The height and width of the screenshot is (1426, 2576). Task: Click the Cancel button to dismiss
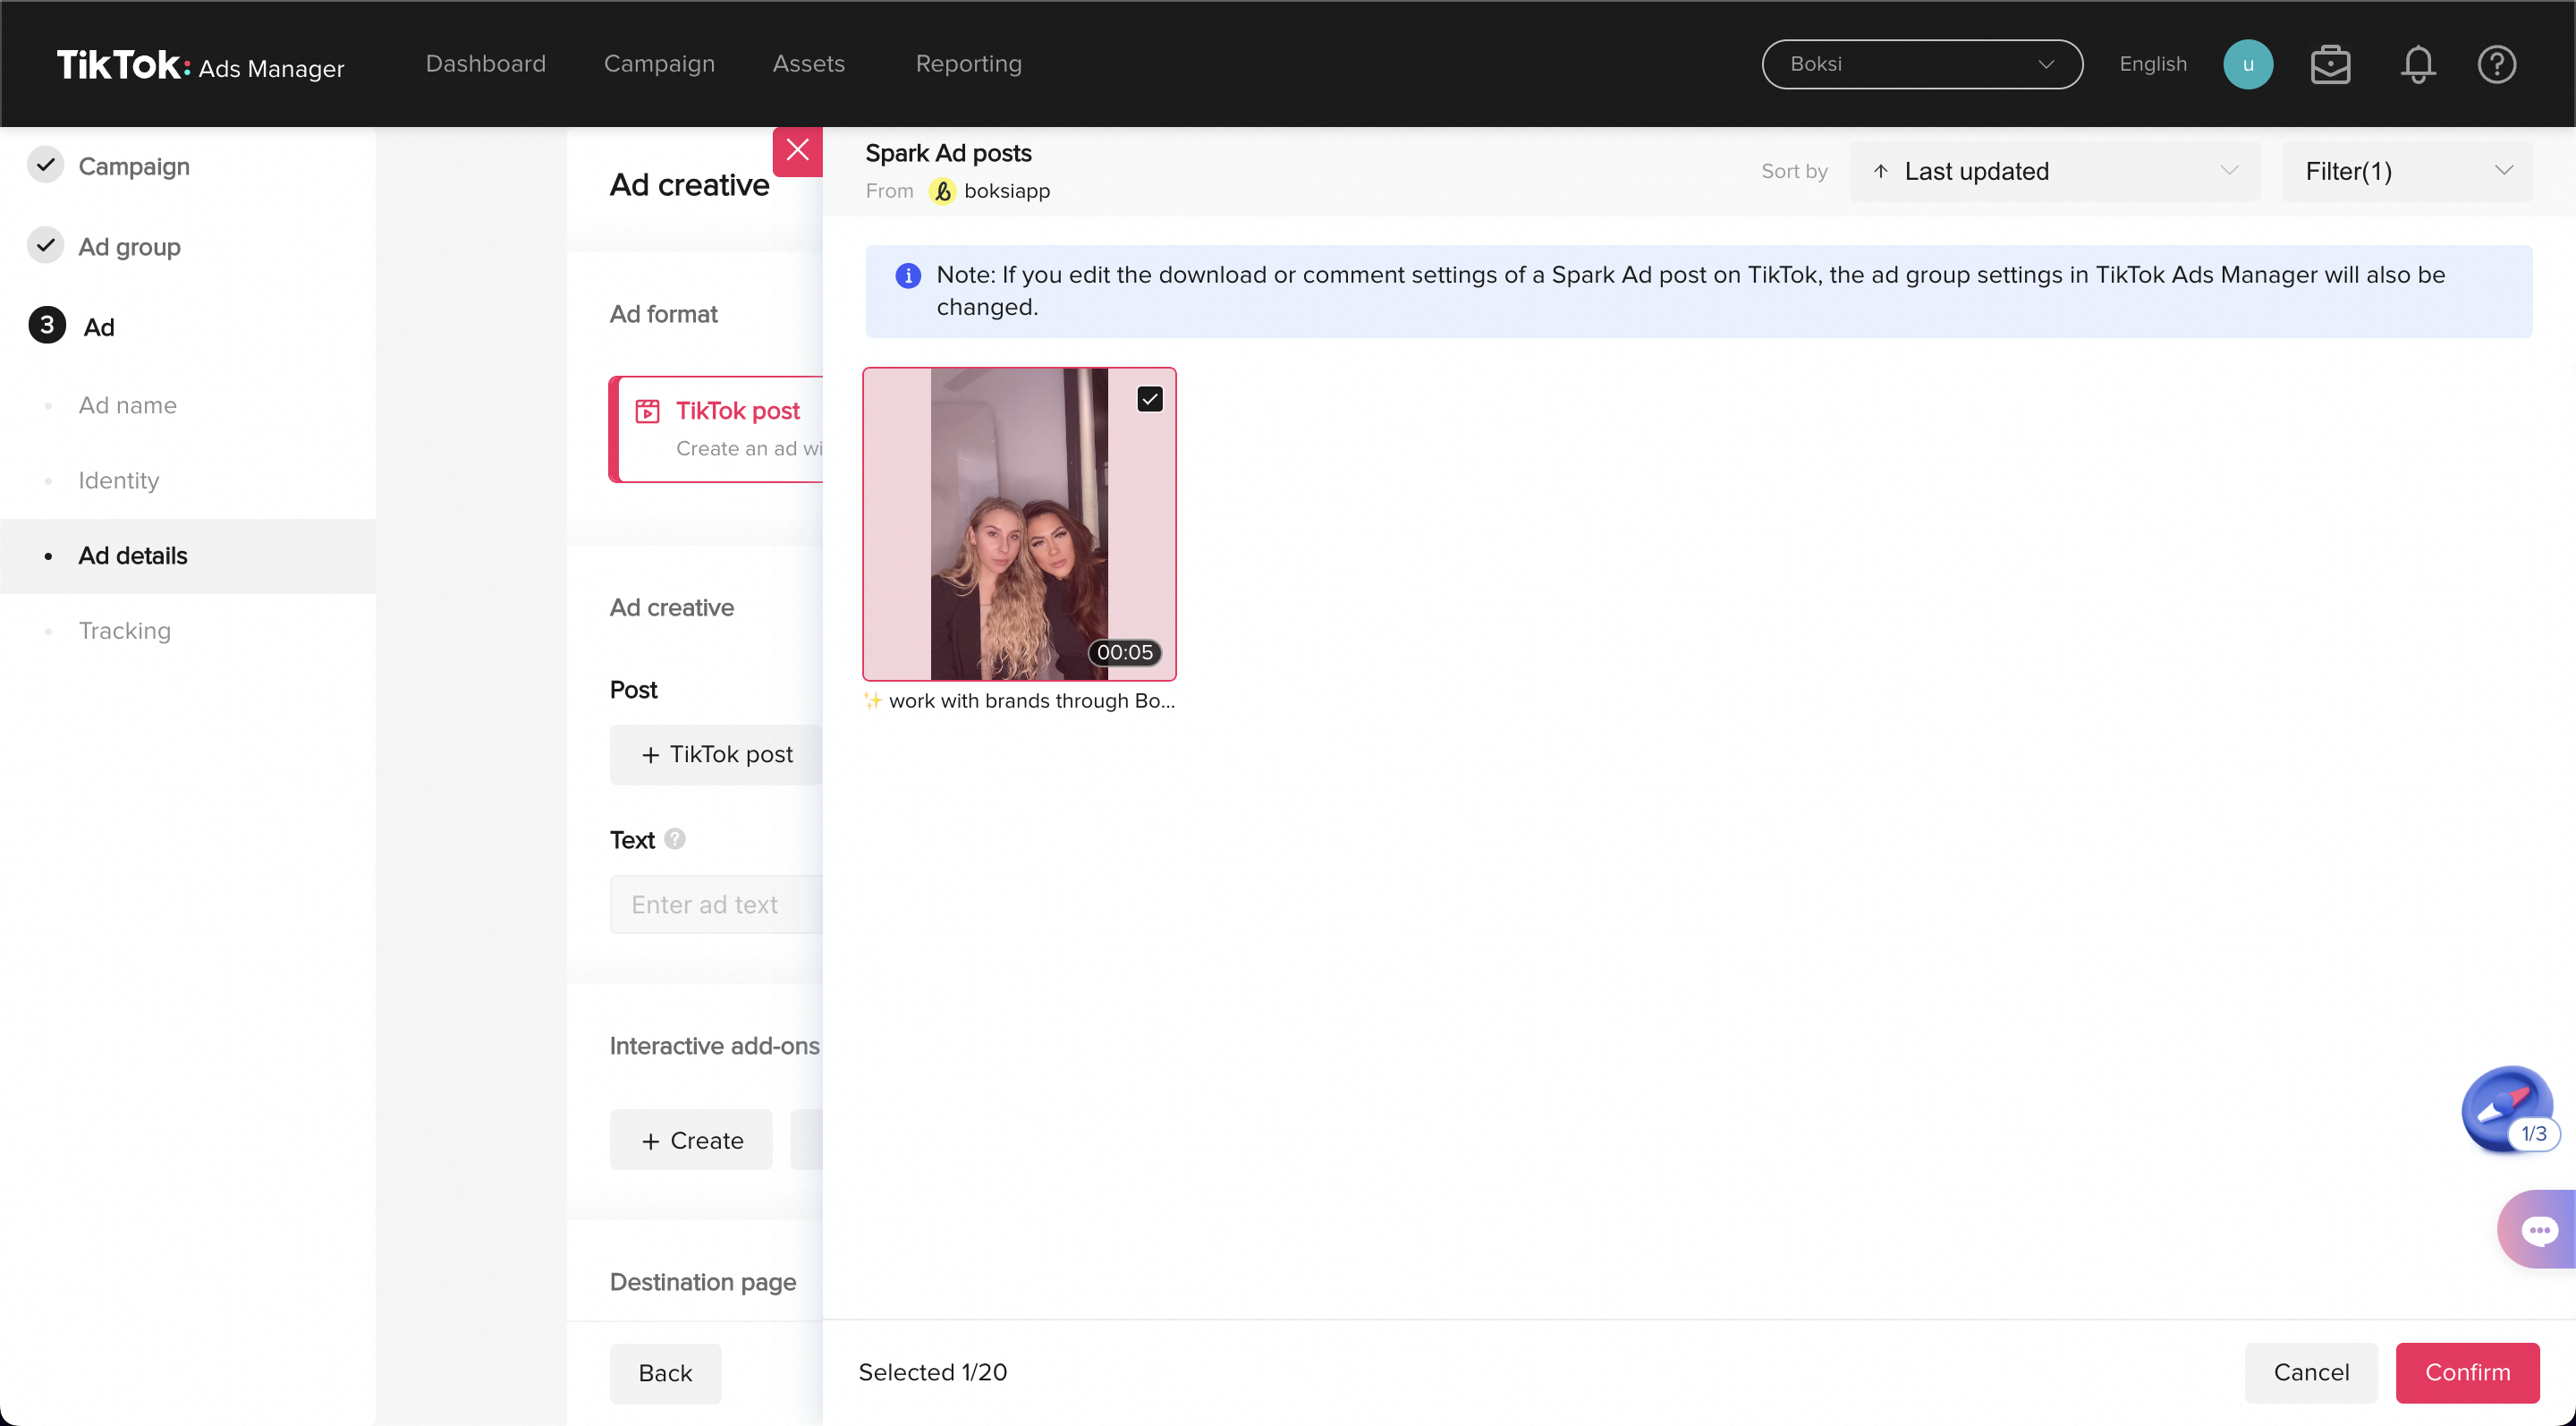2311,1371
